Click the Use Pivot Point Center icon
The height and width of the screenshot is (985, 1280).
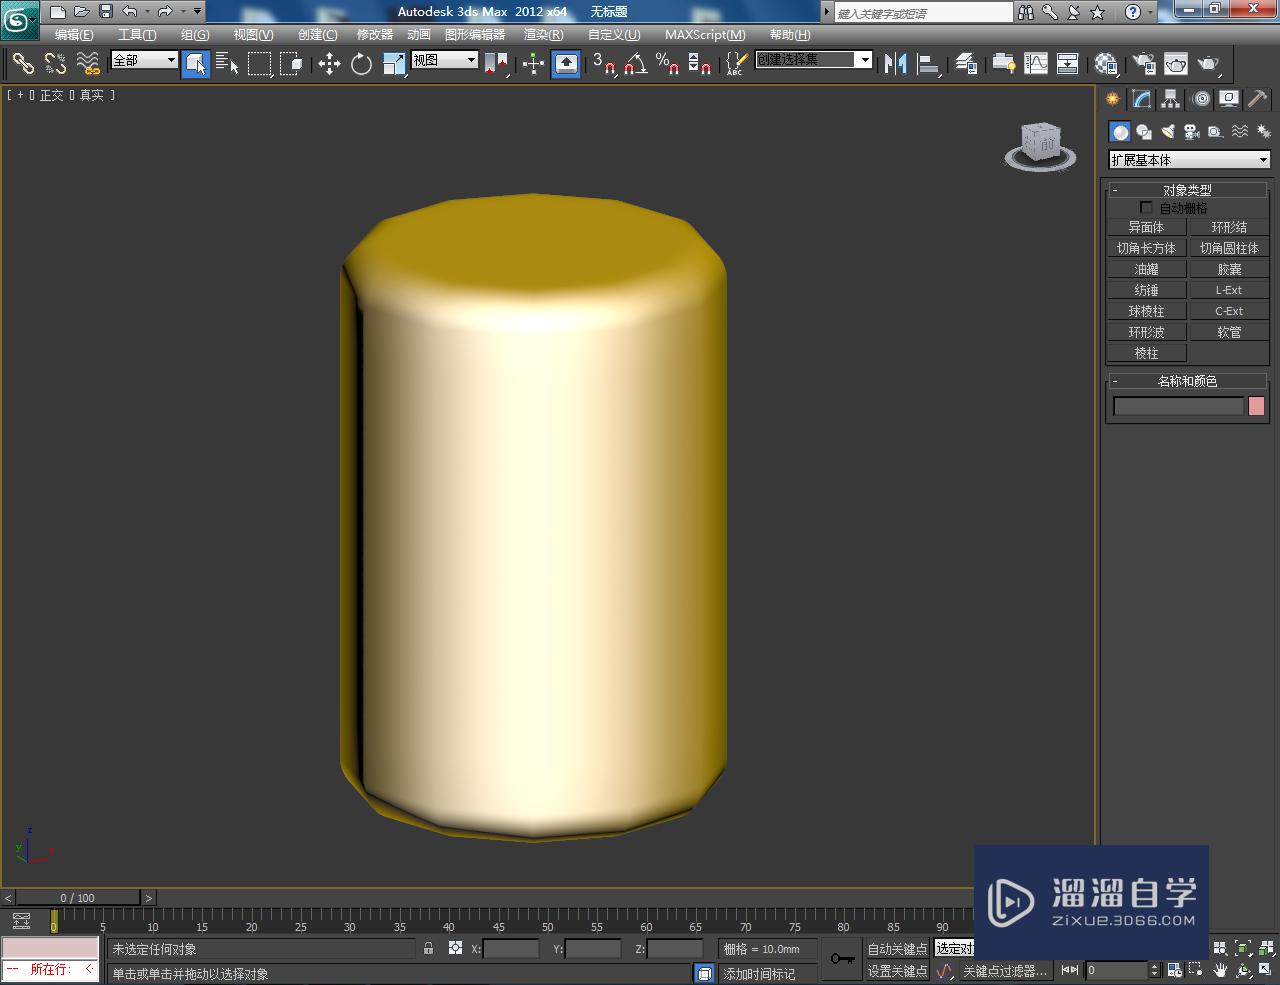(495, 64)
